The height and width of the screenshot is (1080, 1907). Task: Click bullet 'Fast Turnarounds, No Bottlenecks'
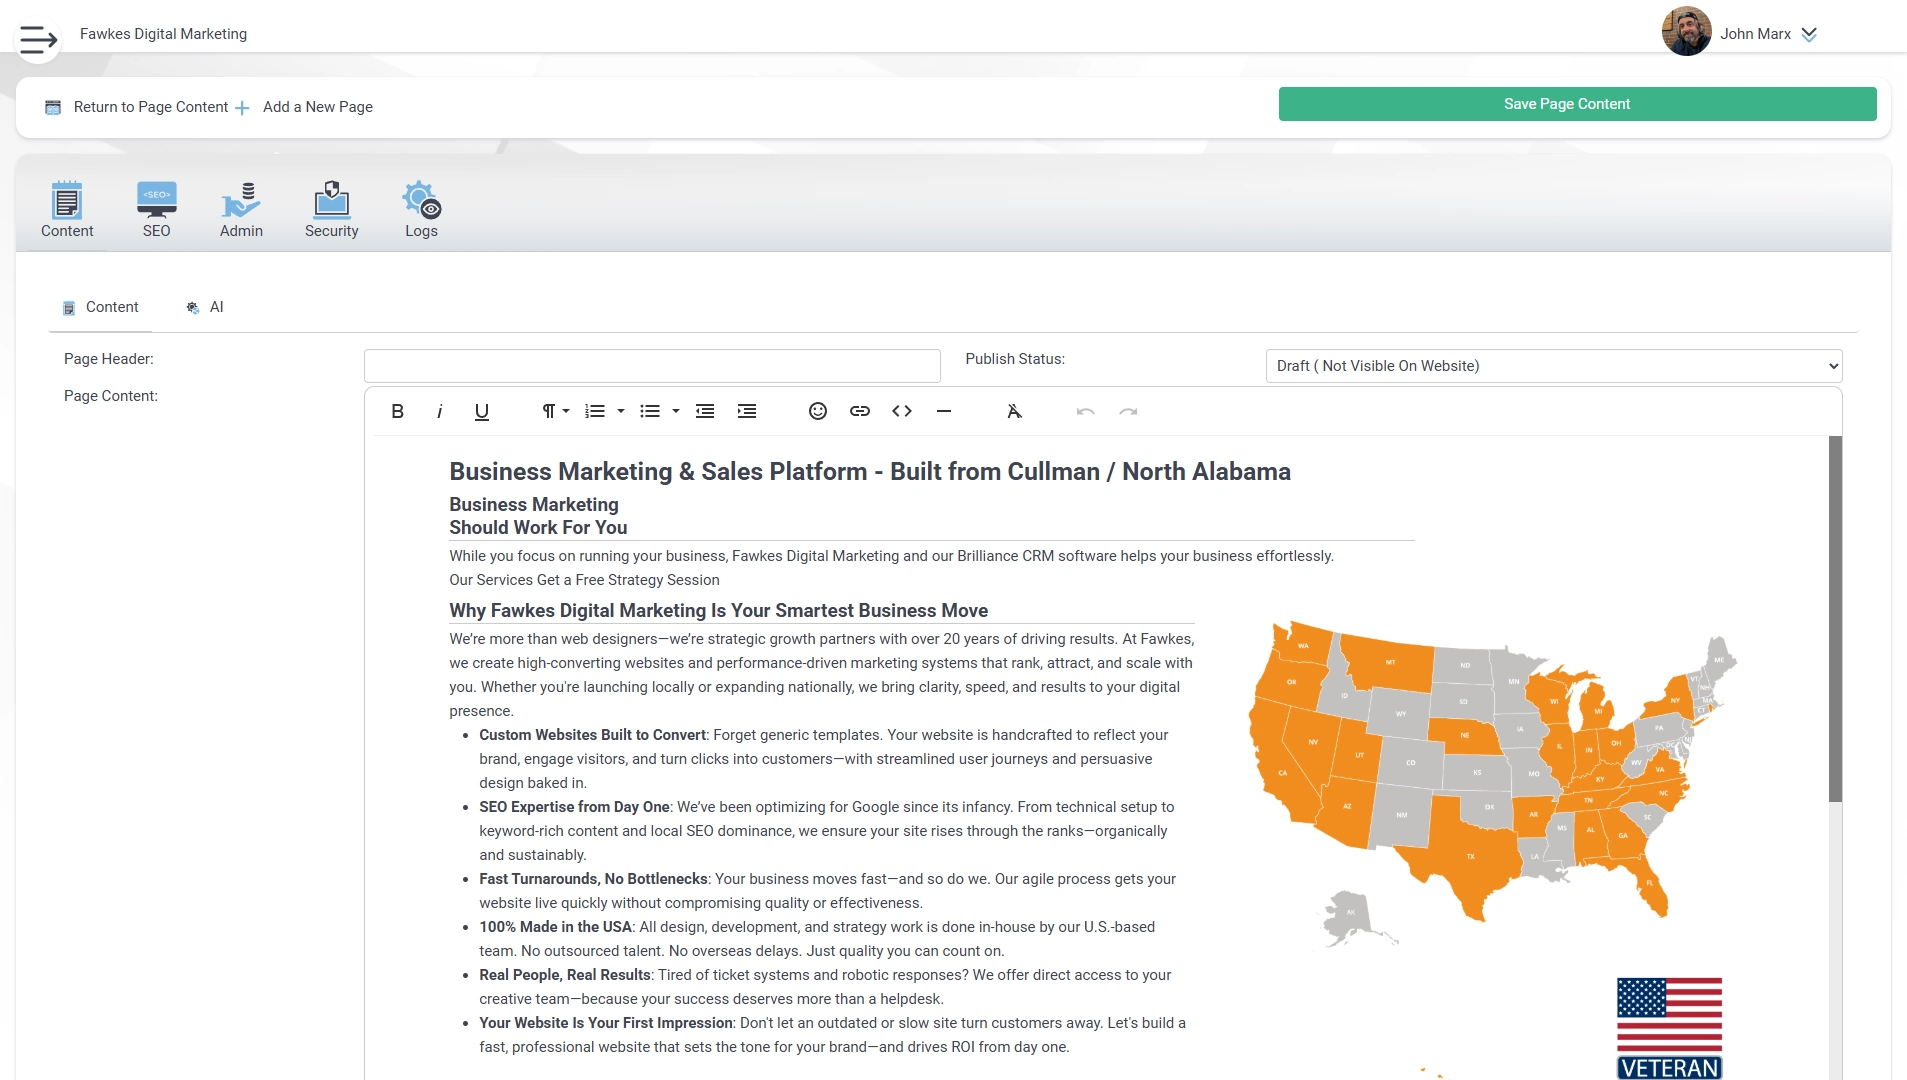(x=593, y=879)
